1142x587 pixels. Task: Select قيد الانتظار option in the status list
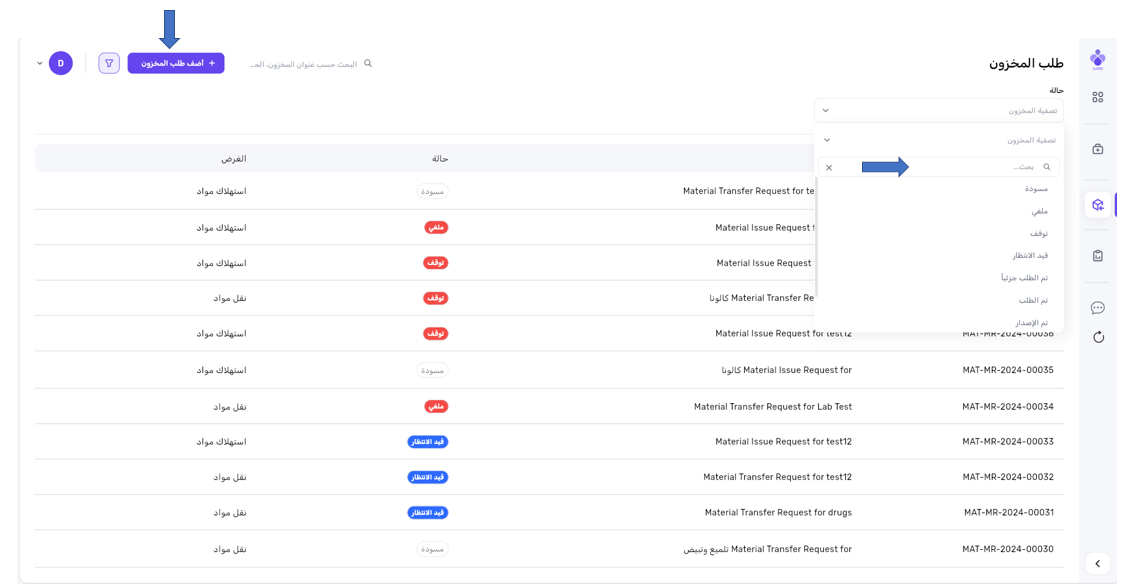(x=1029, y=256)
